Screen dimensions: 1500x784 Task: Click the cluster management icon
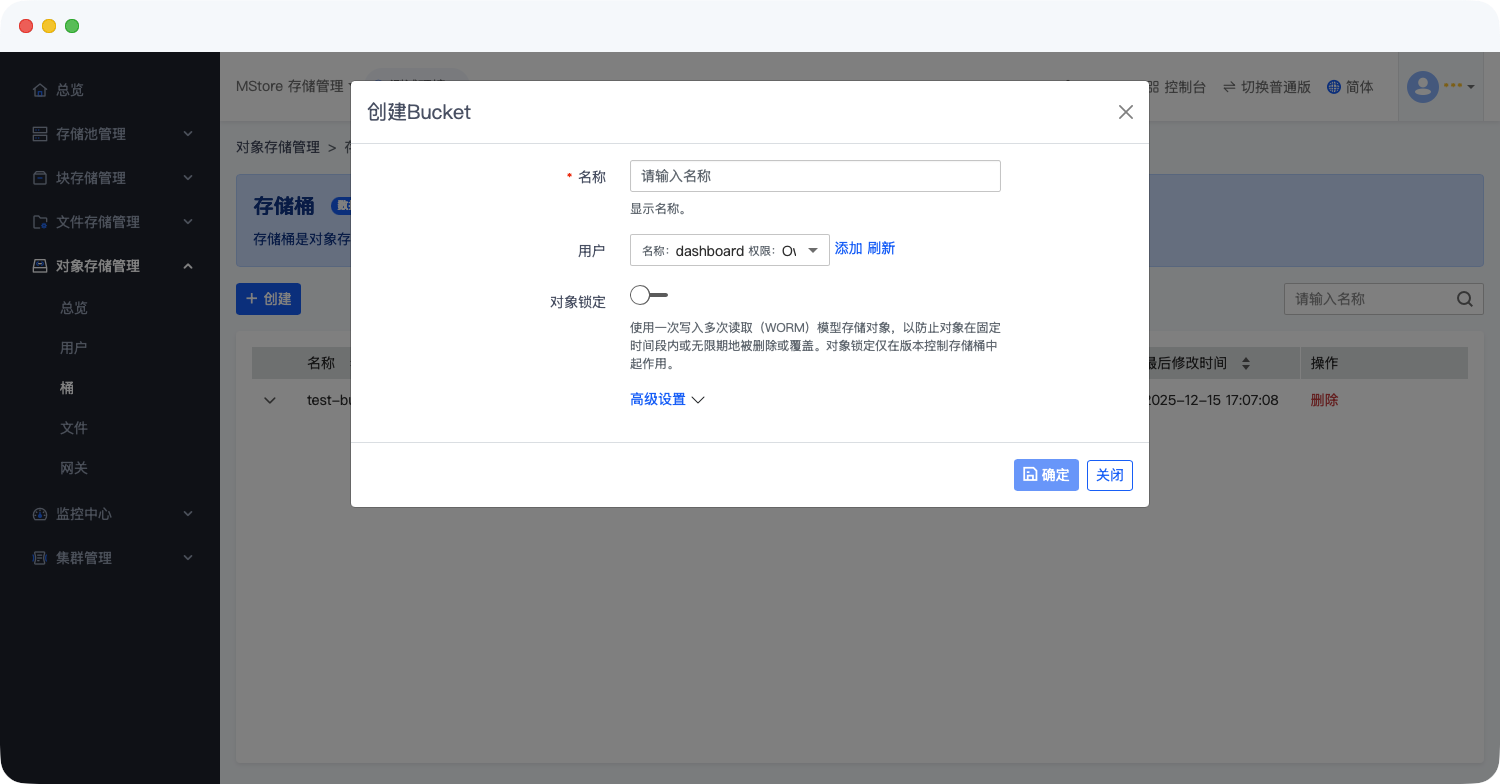[40, 558]
